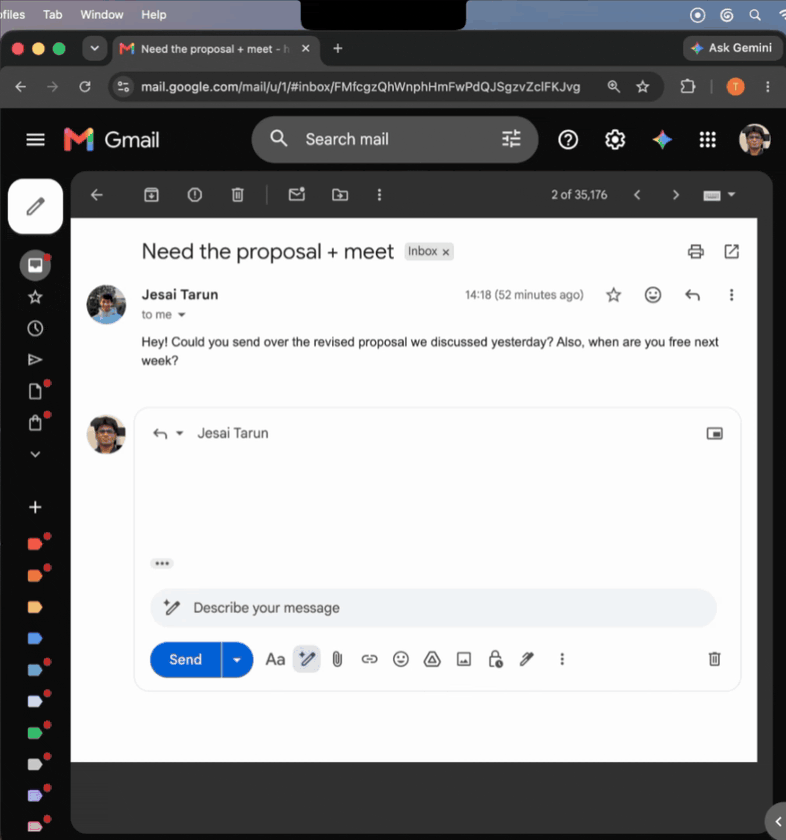Insert files using Google Drive
786x840 pixels.
click(432, 659)
